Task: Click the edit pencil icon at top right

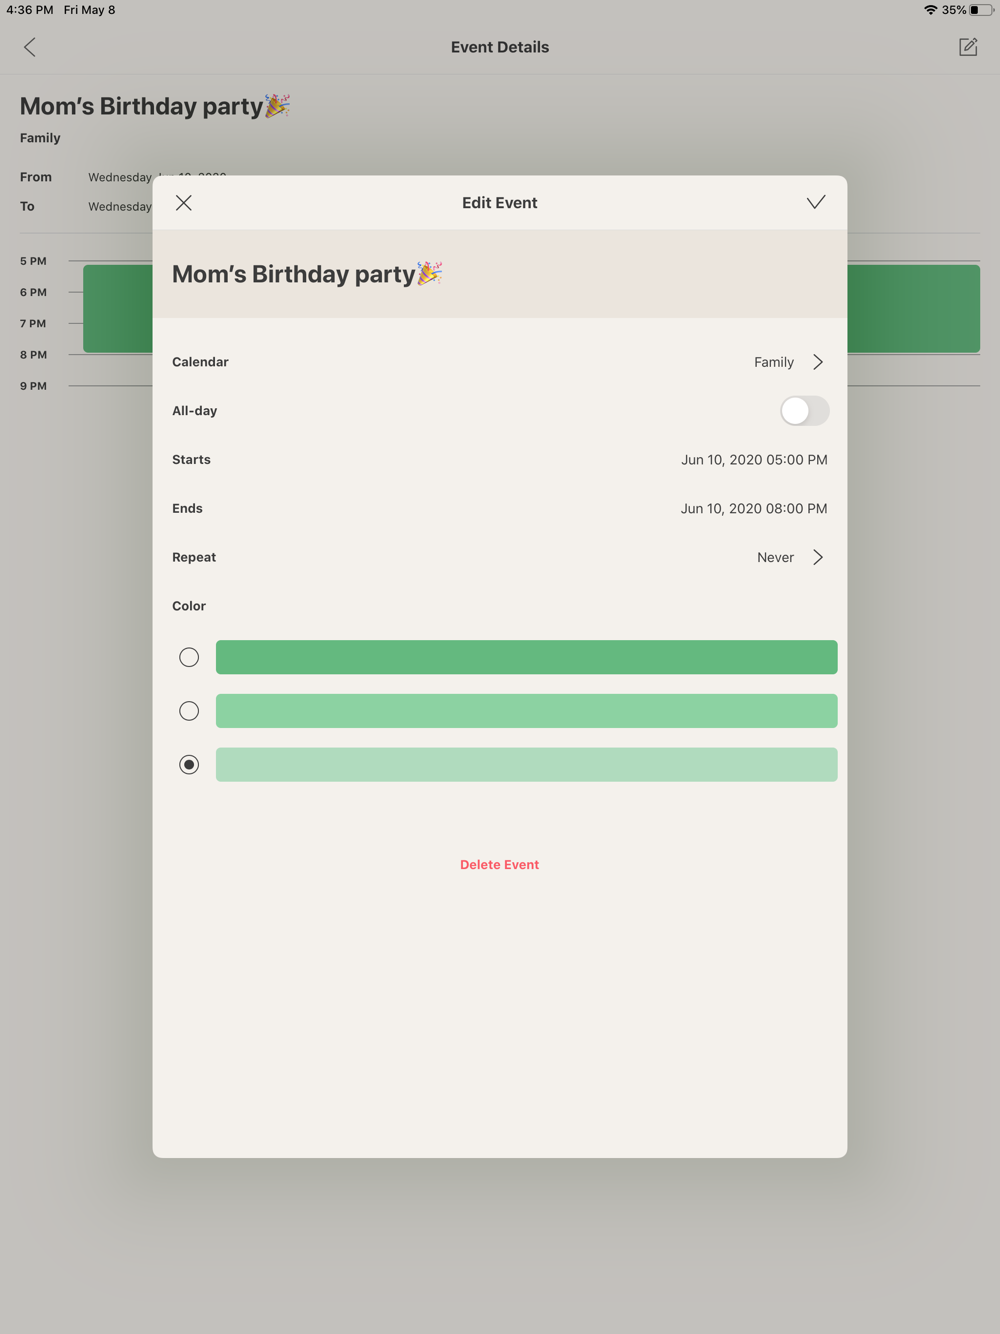Action: point(967,47)
